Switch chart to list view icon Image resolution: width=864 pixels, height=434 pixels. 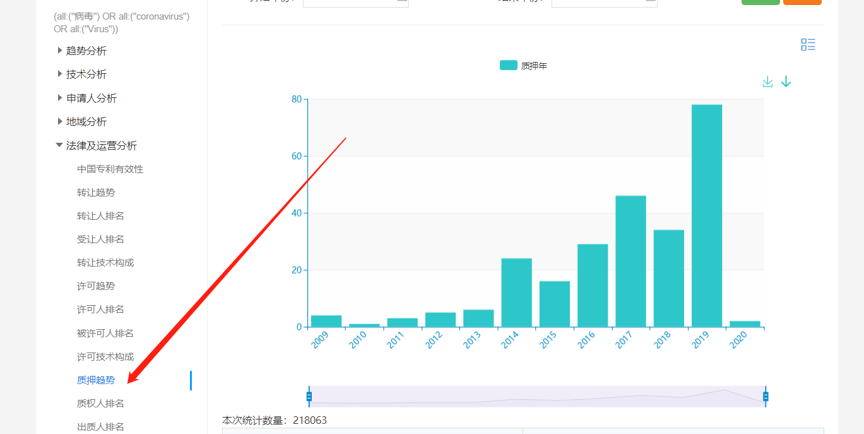[x=808, y=45]
